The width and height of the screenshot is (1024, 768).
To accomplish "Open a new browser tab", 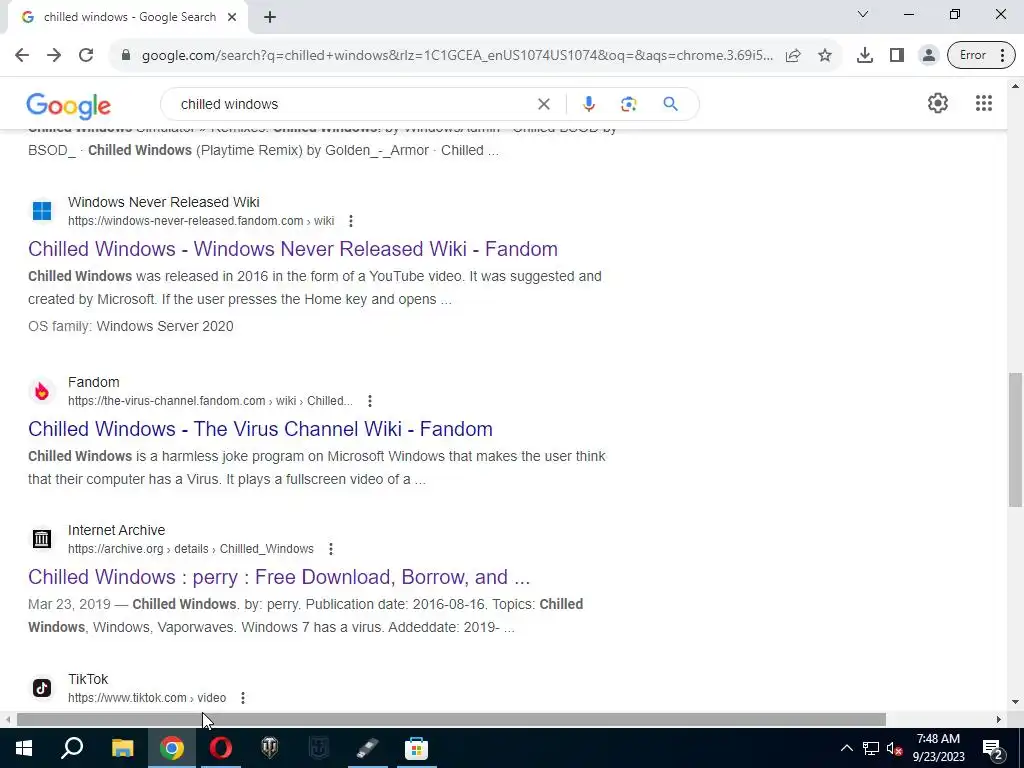I will [x=270, y=18].
